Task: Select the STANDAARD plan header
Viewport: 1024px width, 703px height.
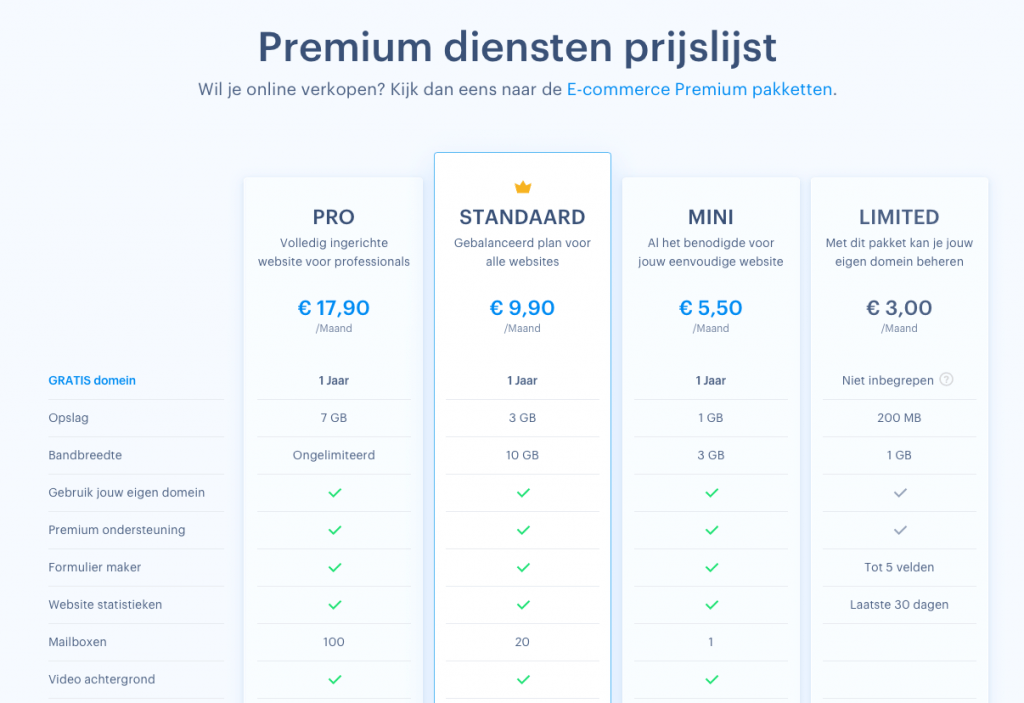Action: click(x=522, y=216)
